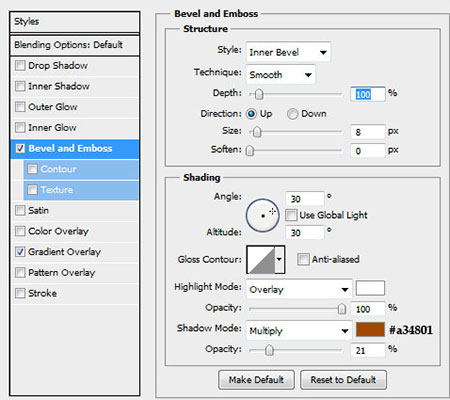Open the Highlight Mode dropdown showing Overlay
This screenshot has height=400, width=450.
[x=299, y=289]
